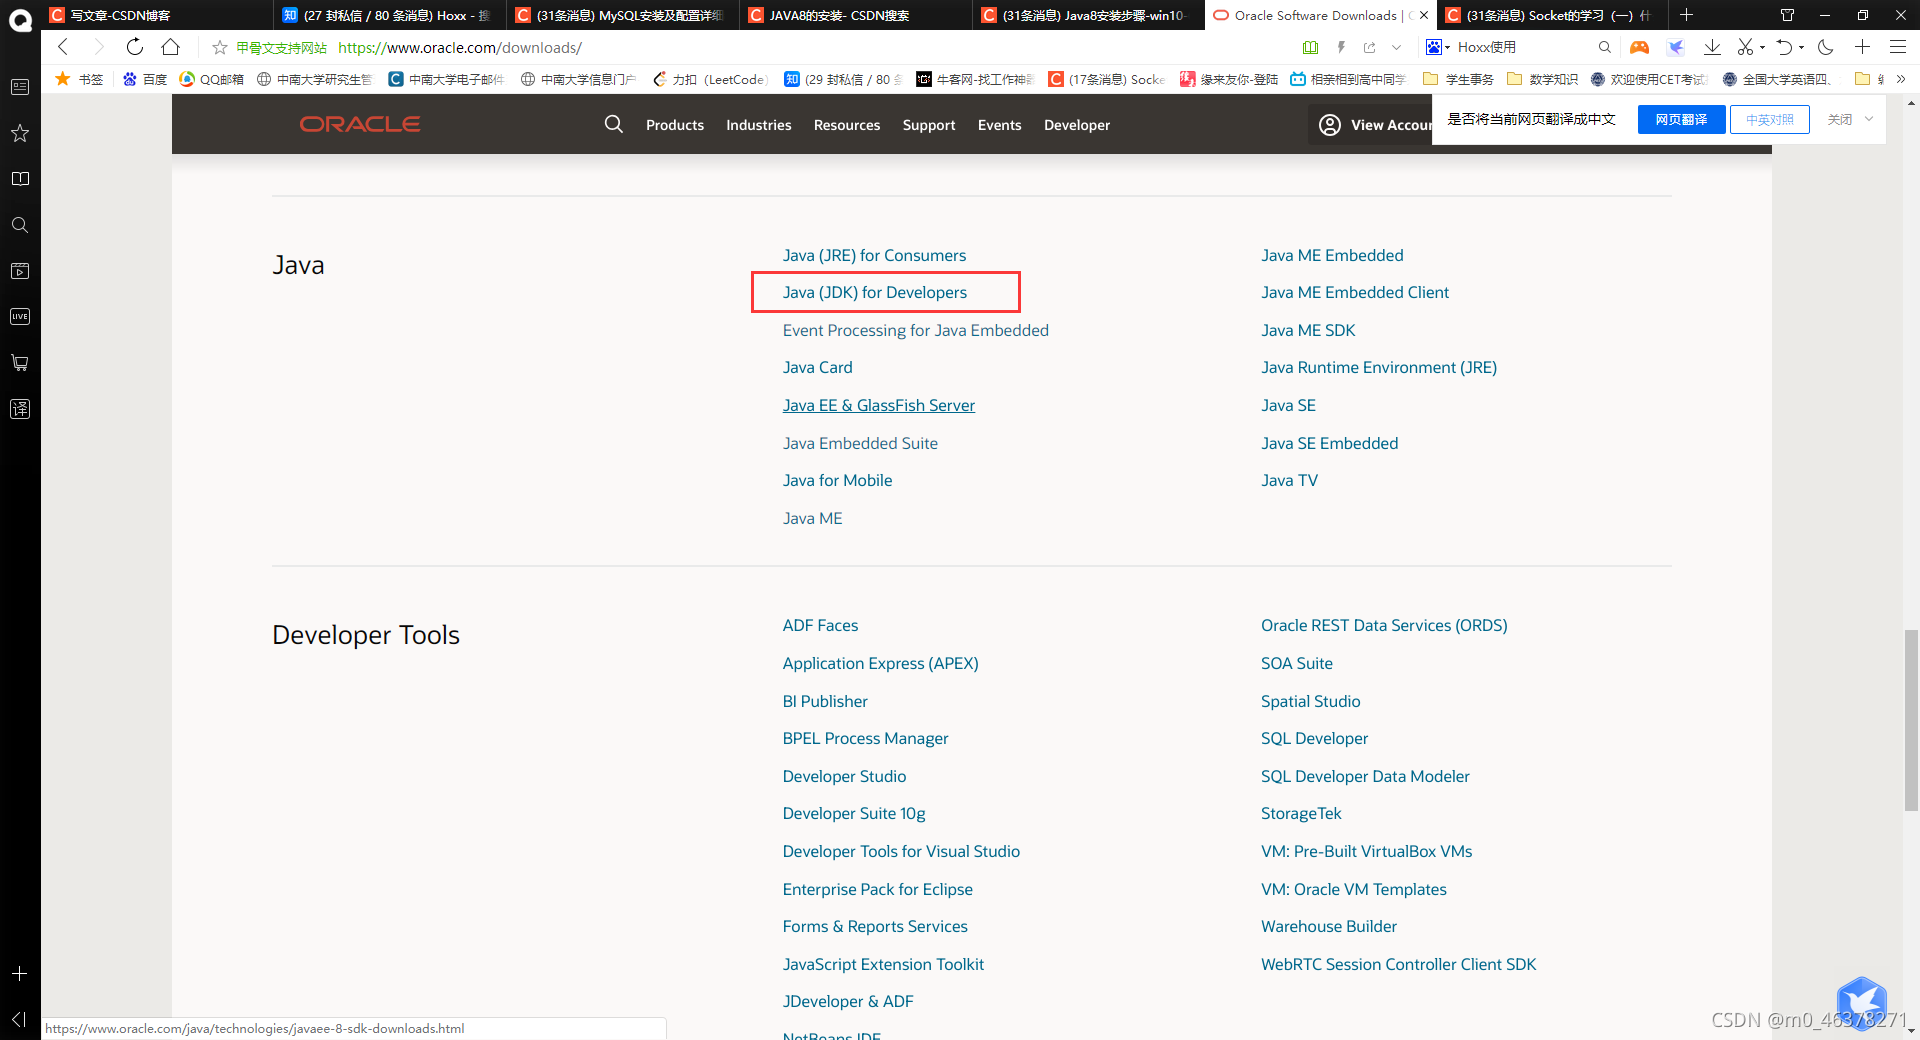
Task: Open the 学生事务 bookmark folder
Action: (x=1458, y=79)
